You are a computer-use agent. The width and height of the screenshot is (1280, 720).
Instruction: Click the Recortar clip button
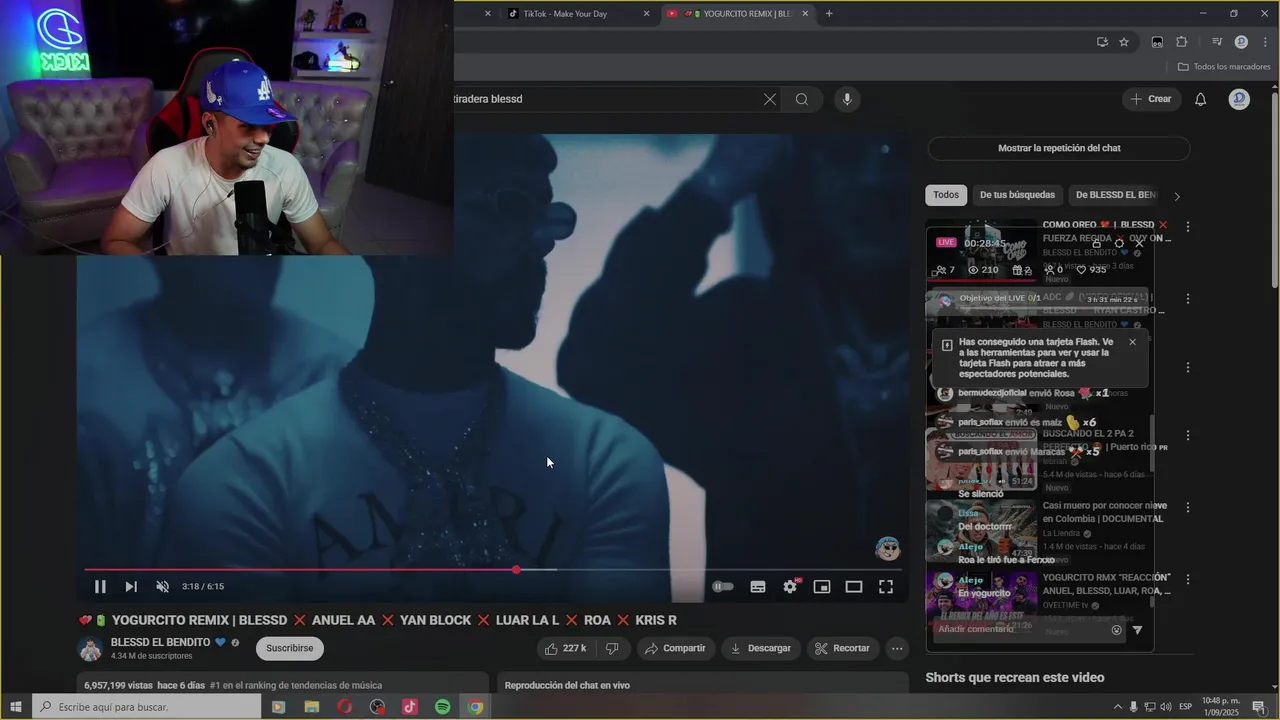tap(842, 648)
